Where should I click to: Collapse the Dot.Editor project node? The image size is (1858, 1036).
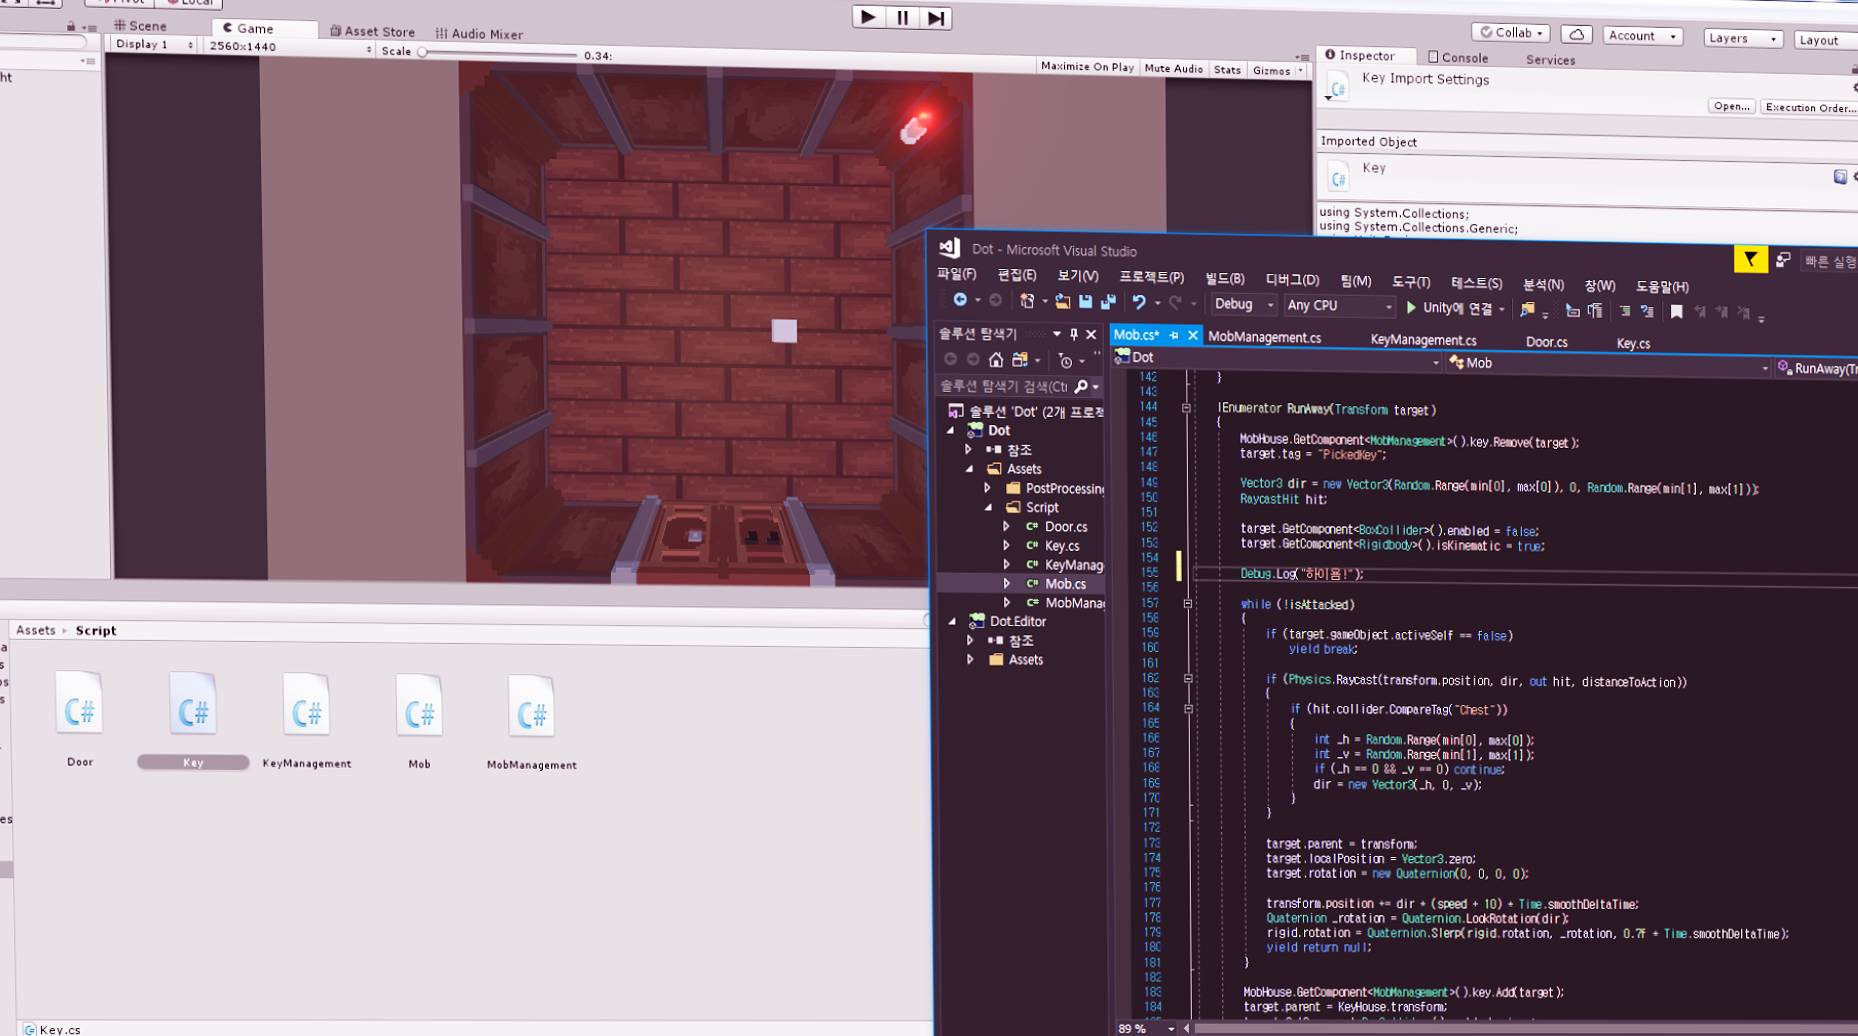point(952,621)
